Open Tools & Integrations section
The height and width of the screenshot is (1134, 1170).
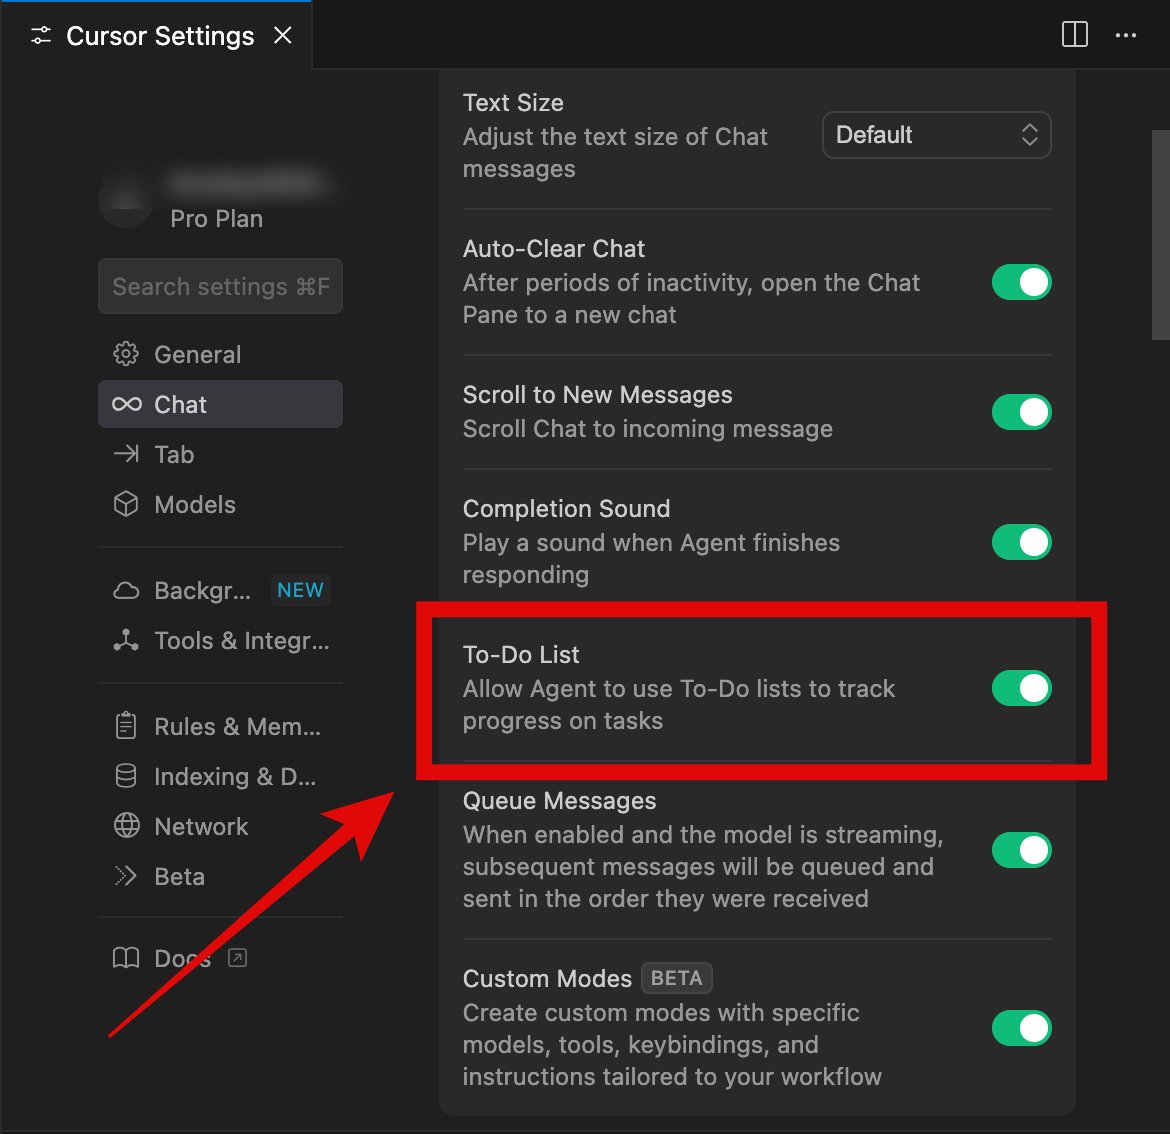click(x=220, y=640)
